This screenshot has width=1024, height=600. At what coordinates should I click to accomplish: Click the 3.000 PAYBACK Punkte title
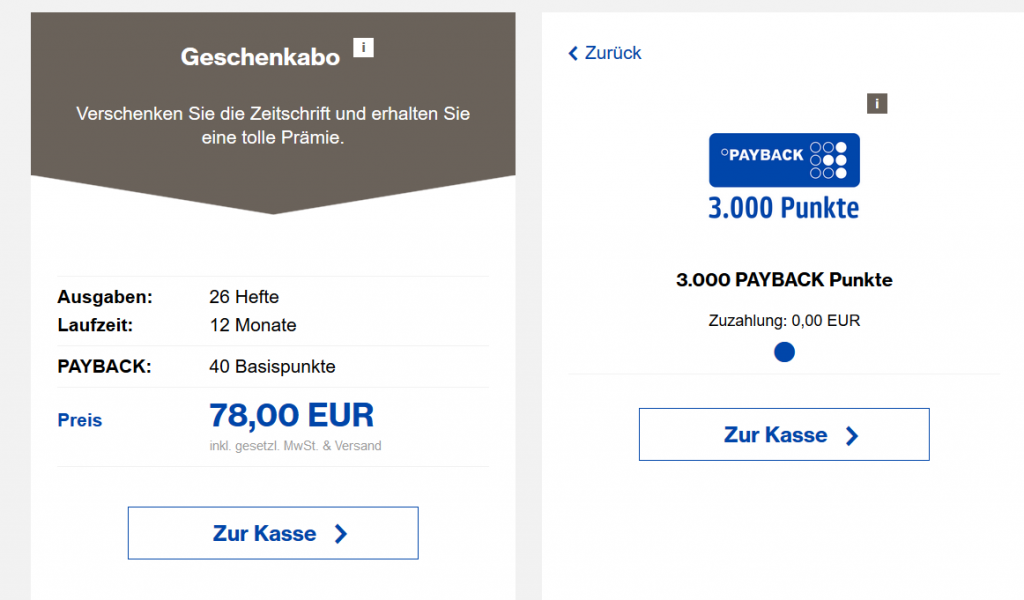(784, 280)
